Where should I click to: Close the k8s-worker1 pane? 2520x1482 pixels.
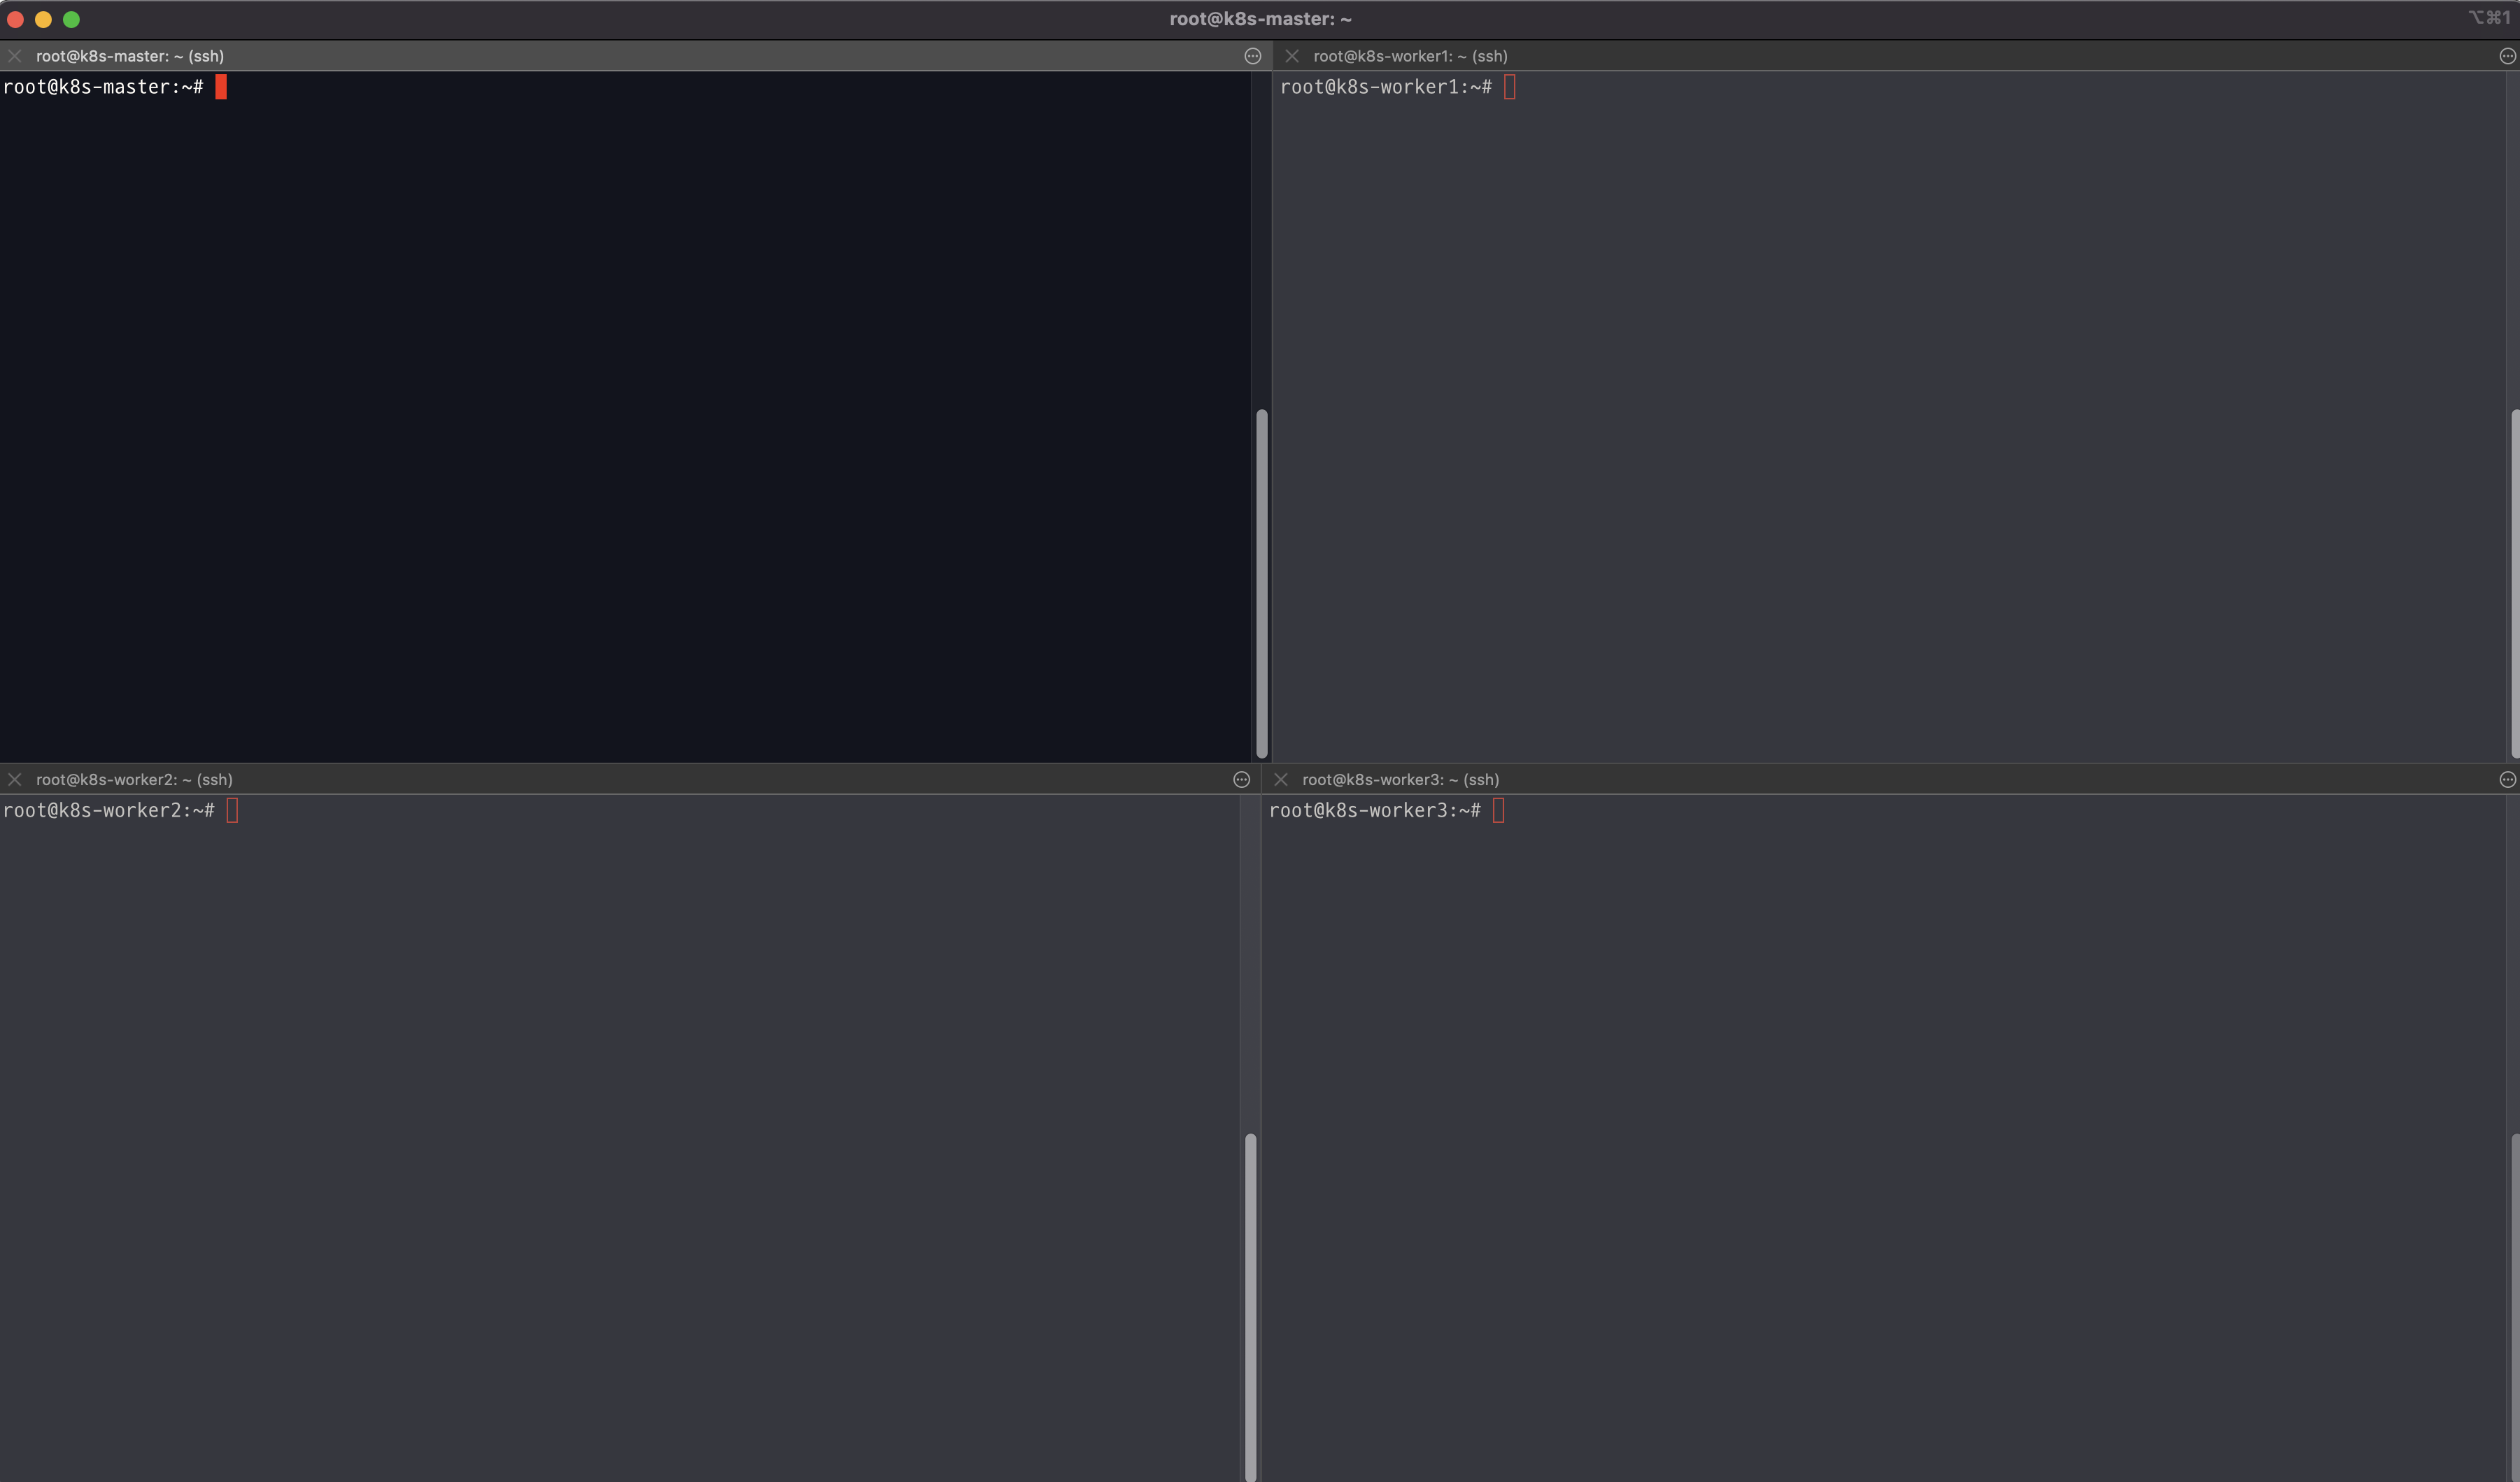[x=1292, y=56]
